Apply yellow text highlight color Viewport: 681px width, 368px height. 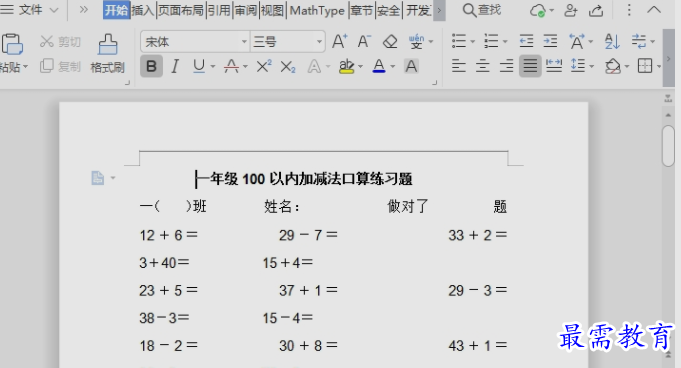coord(347,66)
